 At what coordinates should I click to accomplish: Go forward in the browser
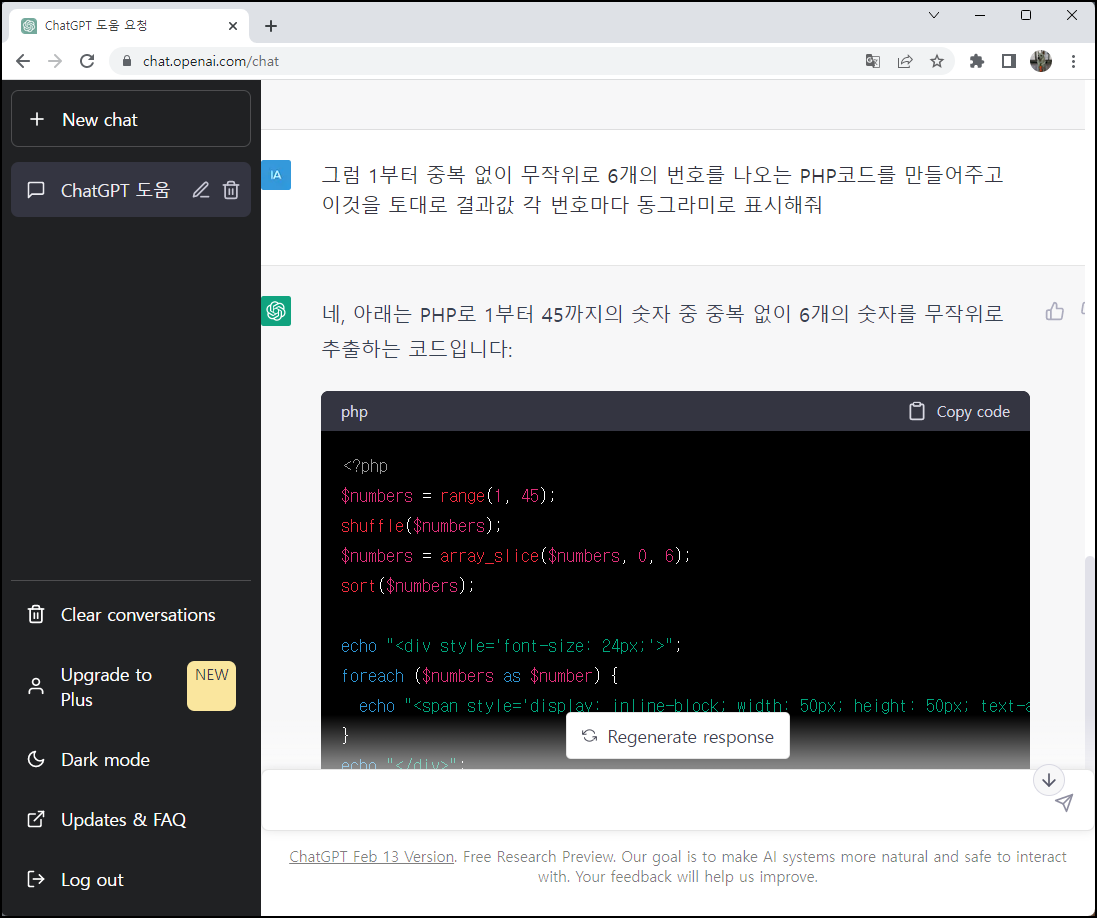55,61
